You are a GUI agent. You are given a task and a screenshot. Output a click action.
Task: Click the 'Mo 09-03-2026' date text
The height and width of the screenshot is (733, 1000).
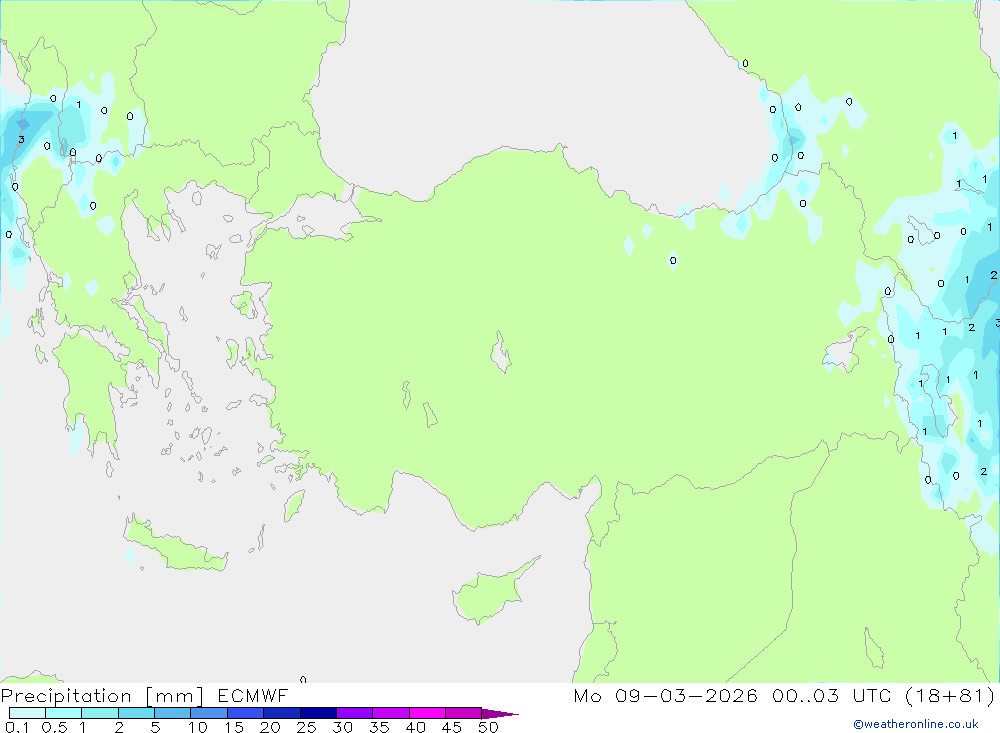pyautogui.click(x=665, y=695)
